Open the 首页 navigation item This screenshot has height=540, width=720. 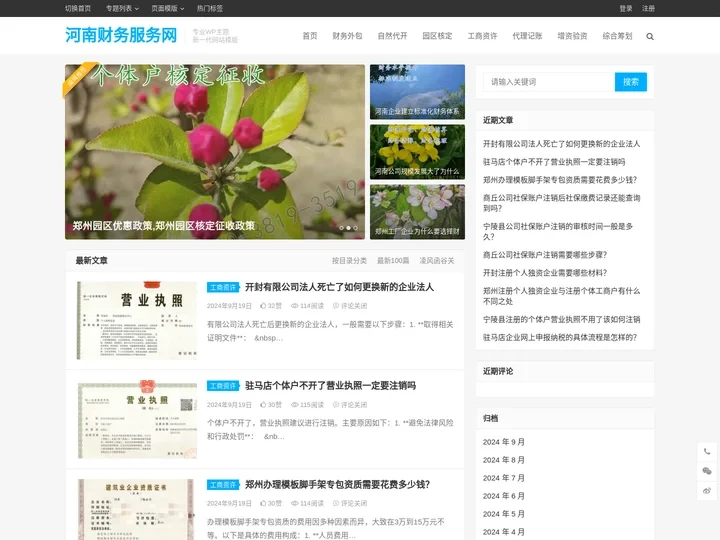(309, 36)
